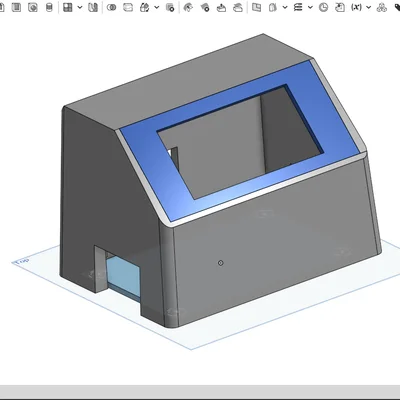Choose the Modify fillet tool

click(189, 7)
